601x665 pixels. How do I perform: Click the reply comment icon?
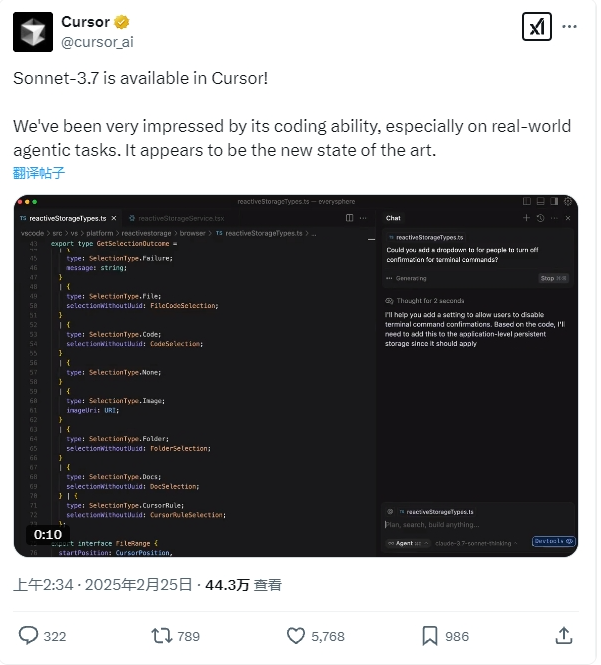(28, 636)
